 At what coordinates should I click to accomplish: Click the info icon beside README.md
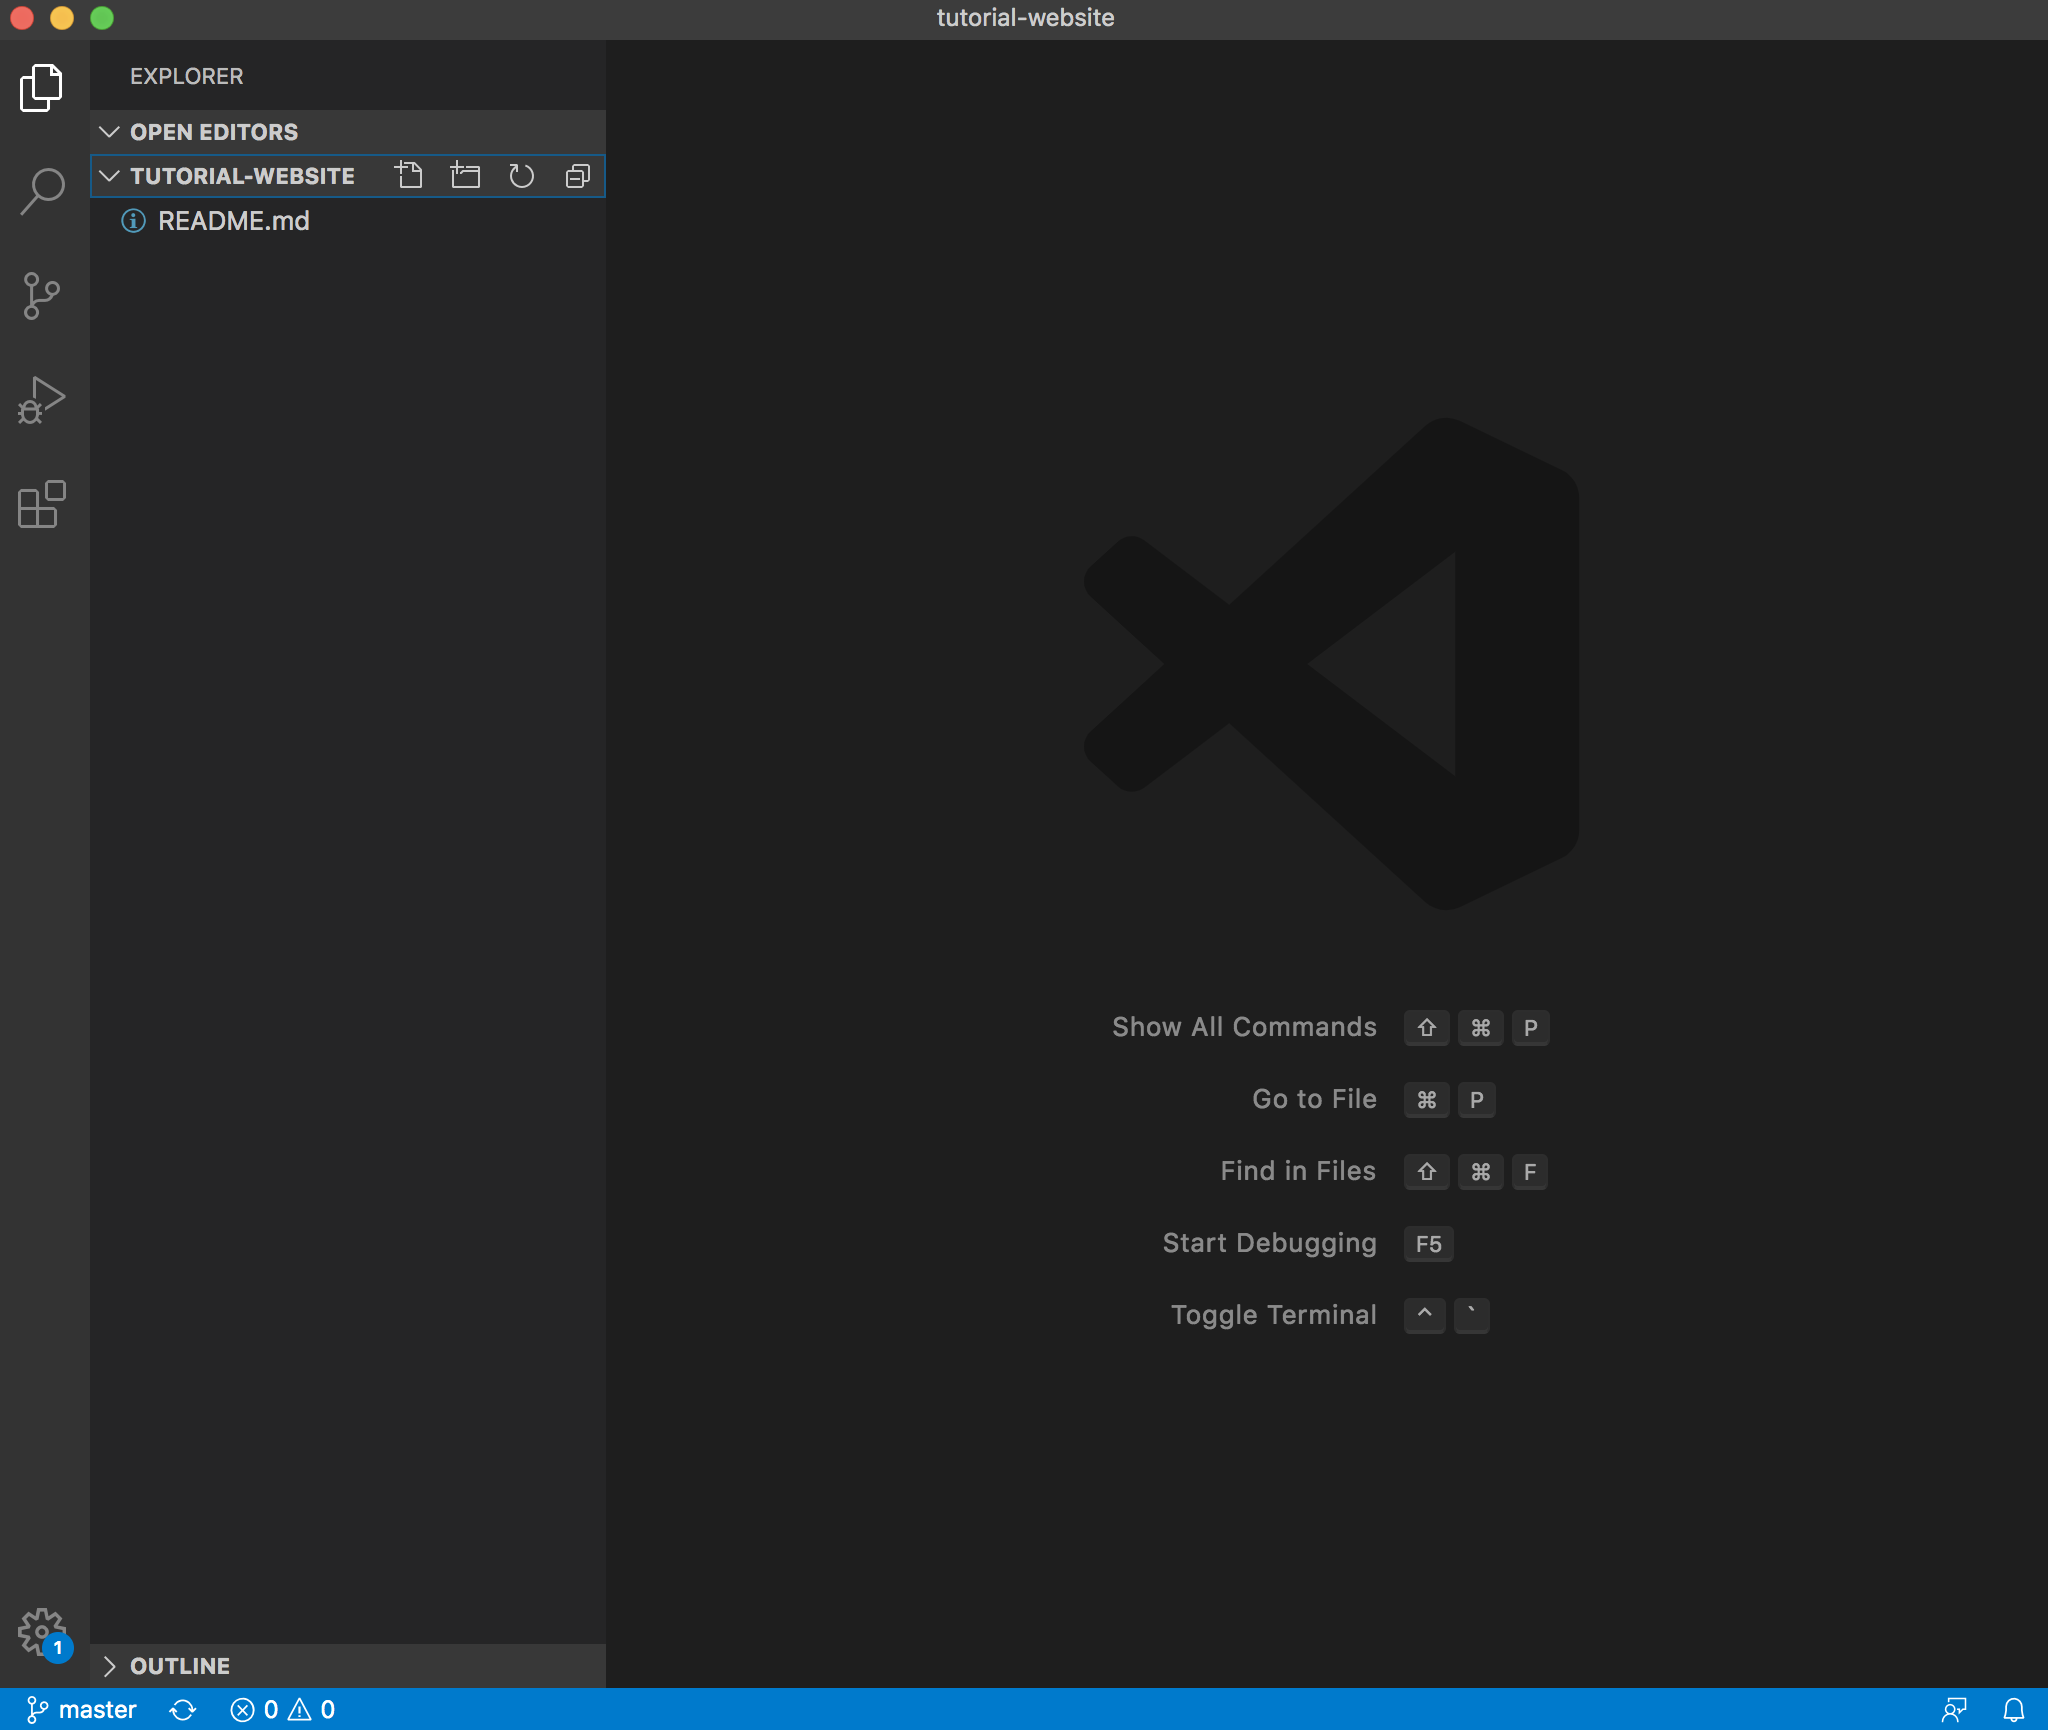(133, 221)
